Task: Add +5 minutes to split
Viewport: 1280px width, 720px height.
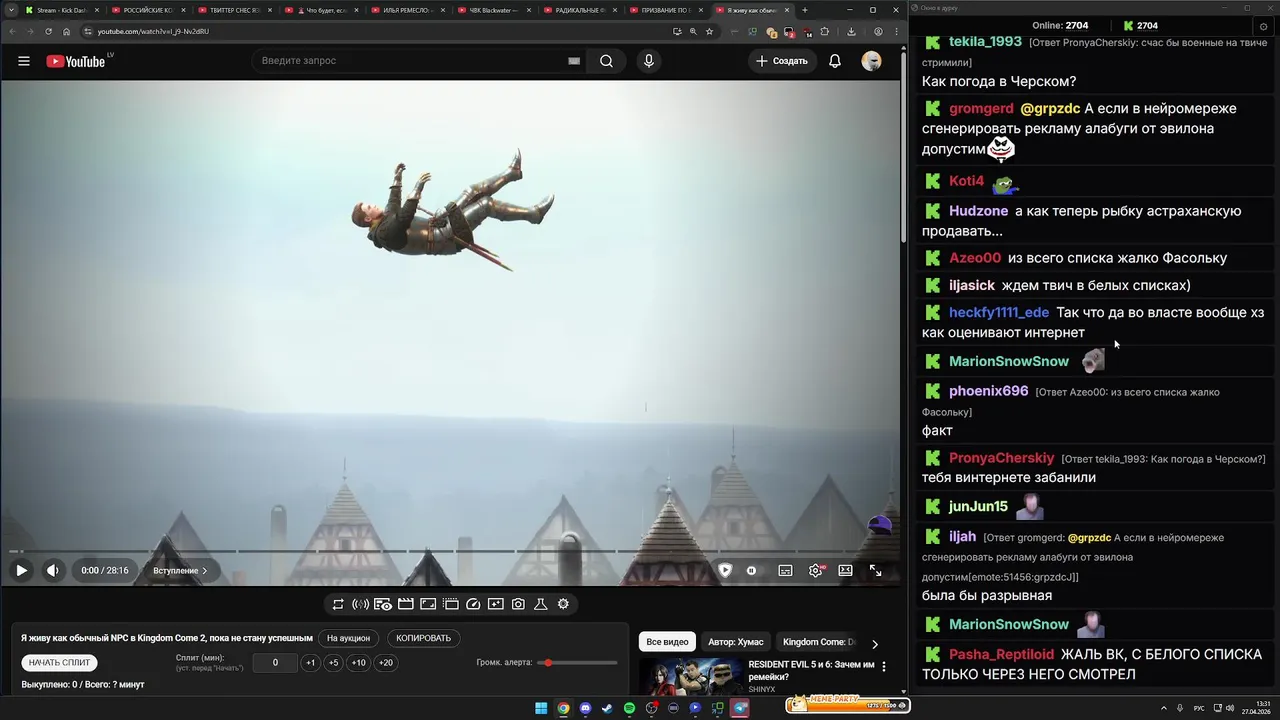Action: click(333, 662)
